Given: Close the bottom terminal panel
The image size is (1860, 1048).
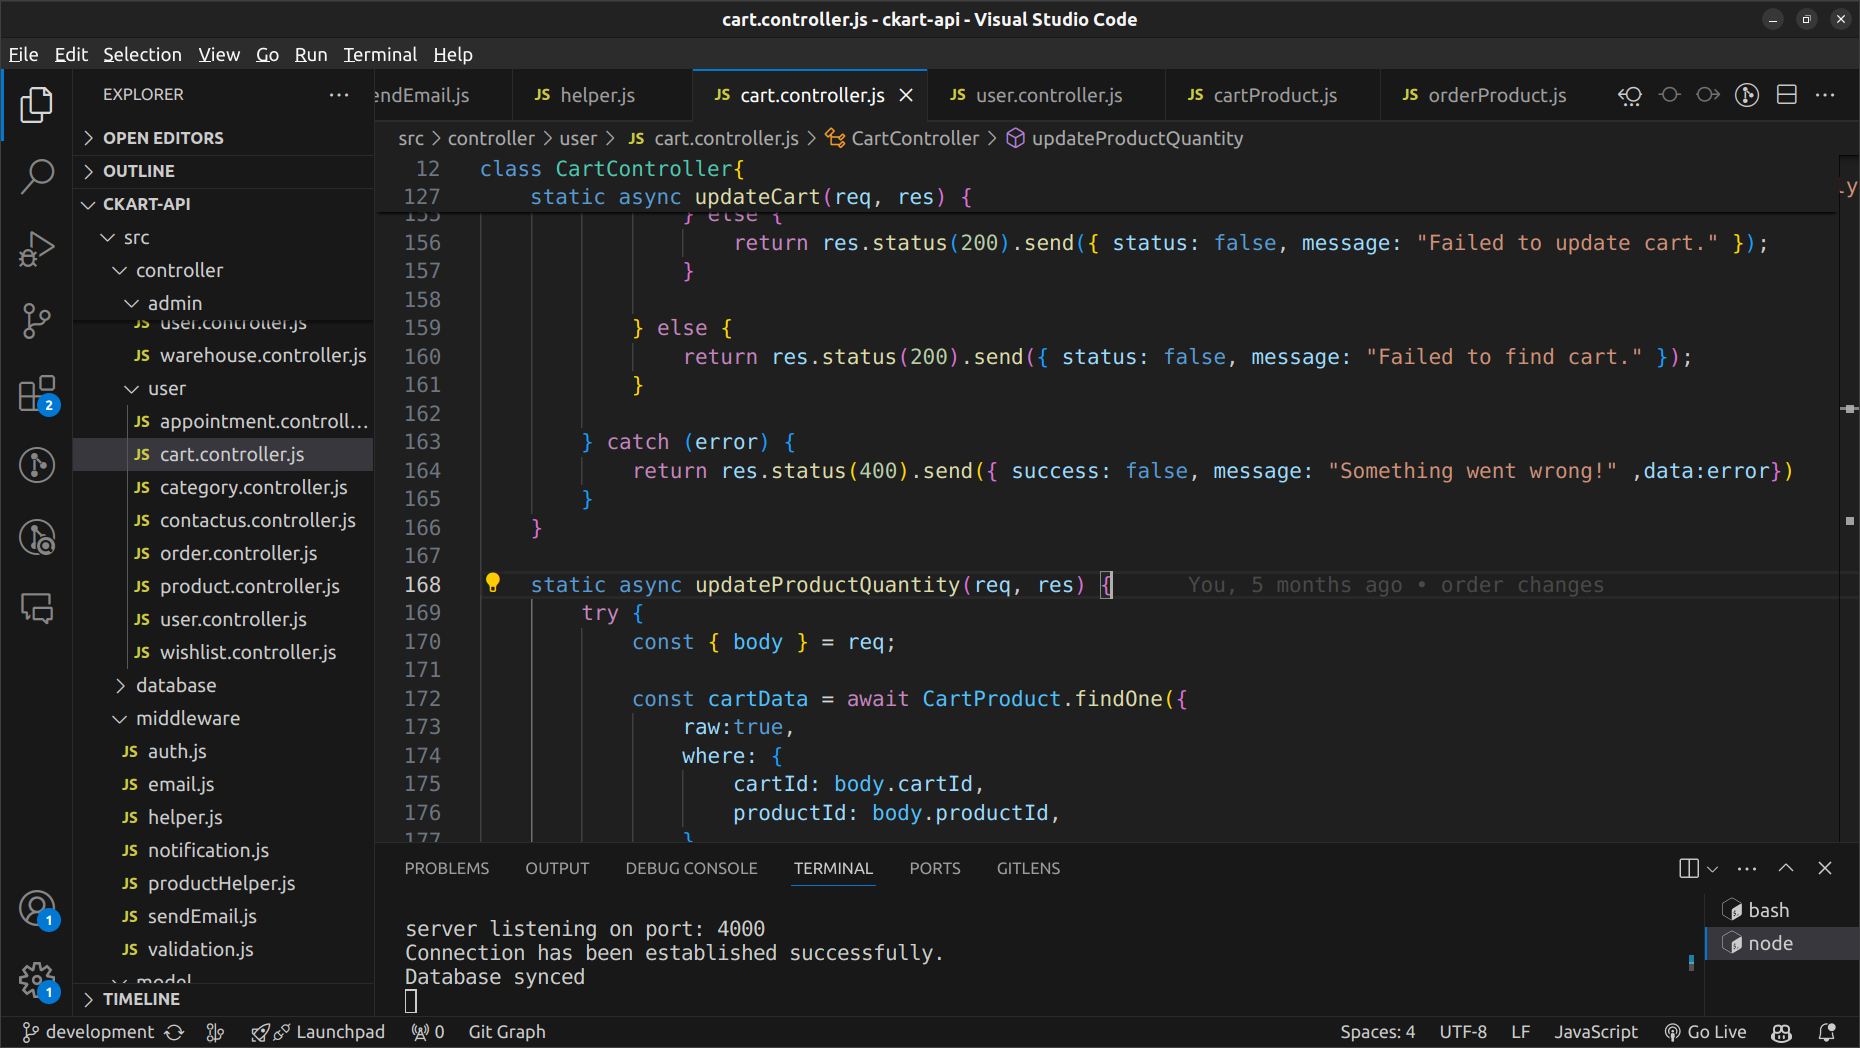Looking at the screenshot, I should [x=1825, y=868].
